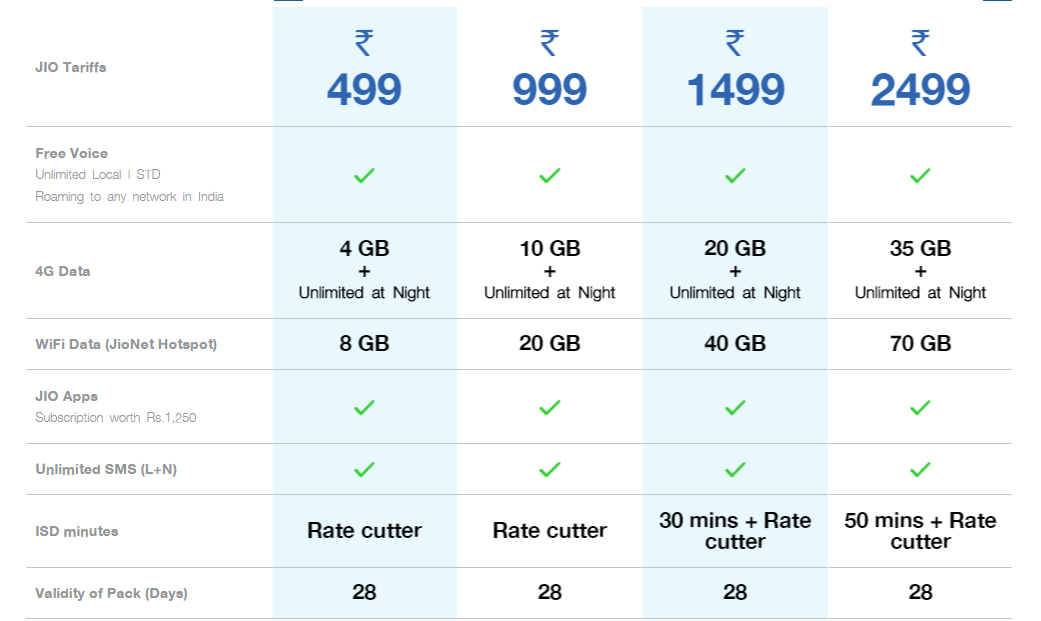Click the 50 mins + Rate cutter cell

coord(920,531)
